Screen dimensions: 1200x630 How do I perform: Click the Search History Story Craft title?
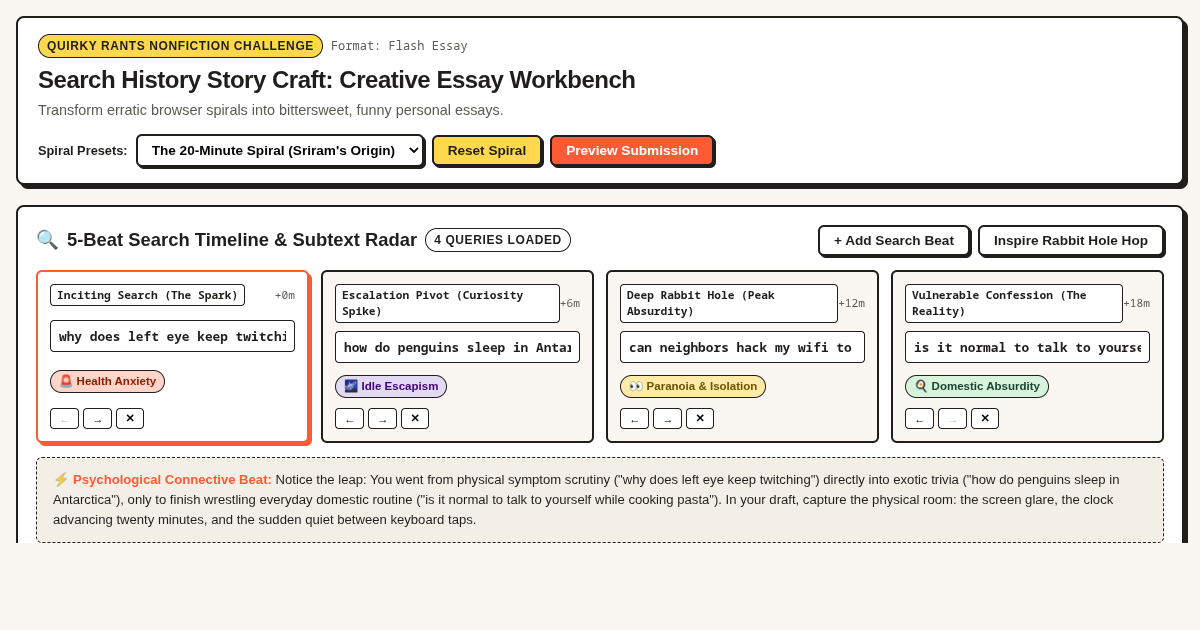[x=336, y=80]
